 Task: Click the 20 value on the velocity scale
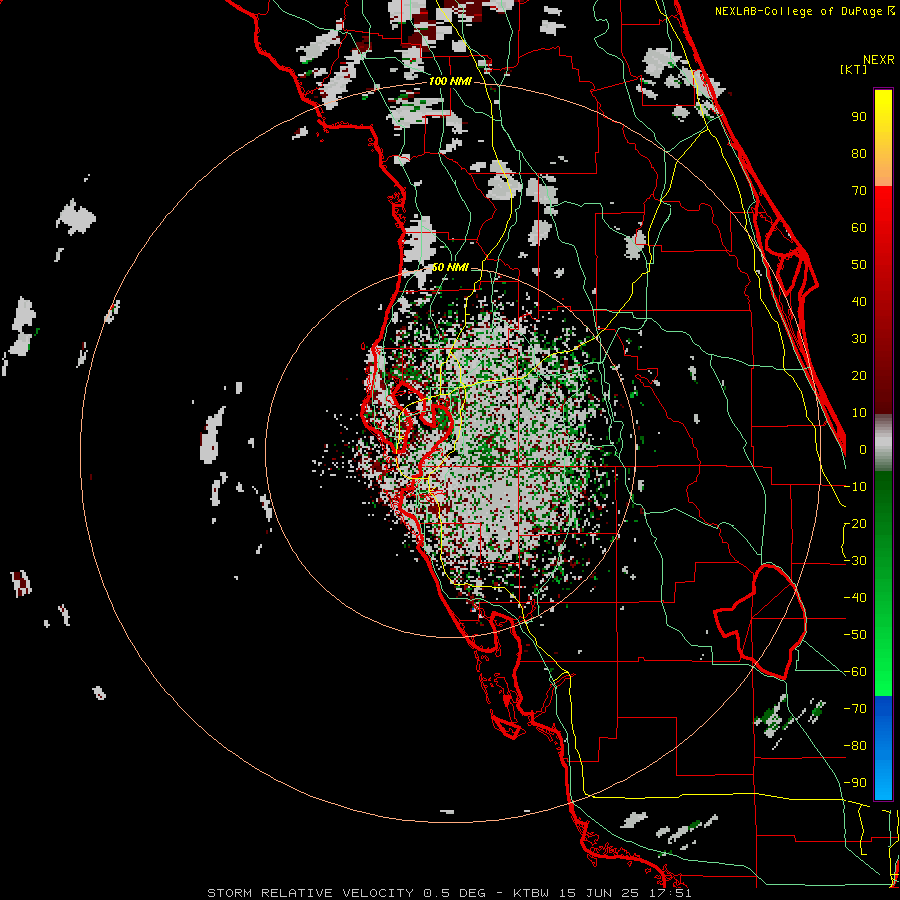click(859, 376)
